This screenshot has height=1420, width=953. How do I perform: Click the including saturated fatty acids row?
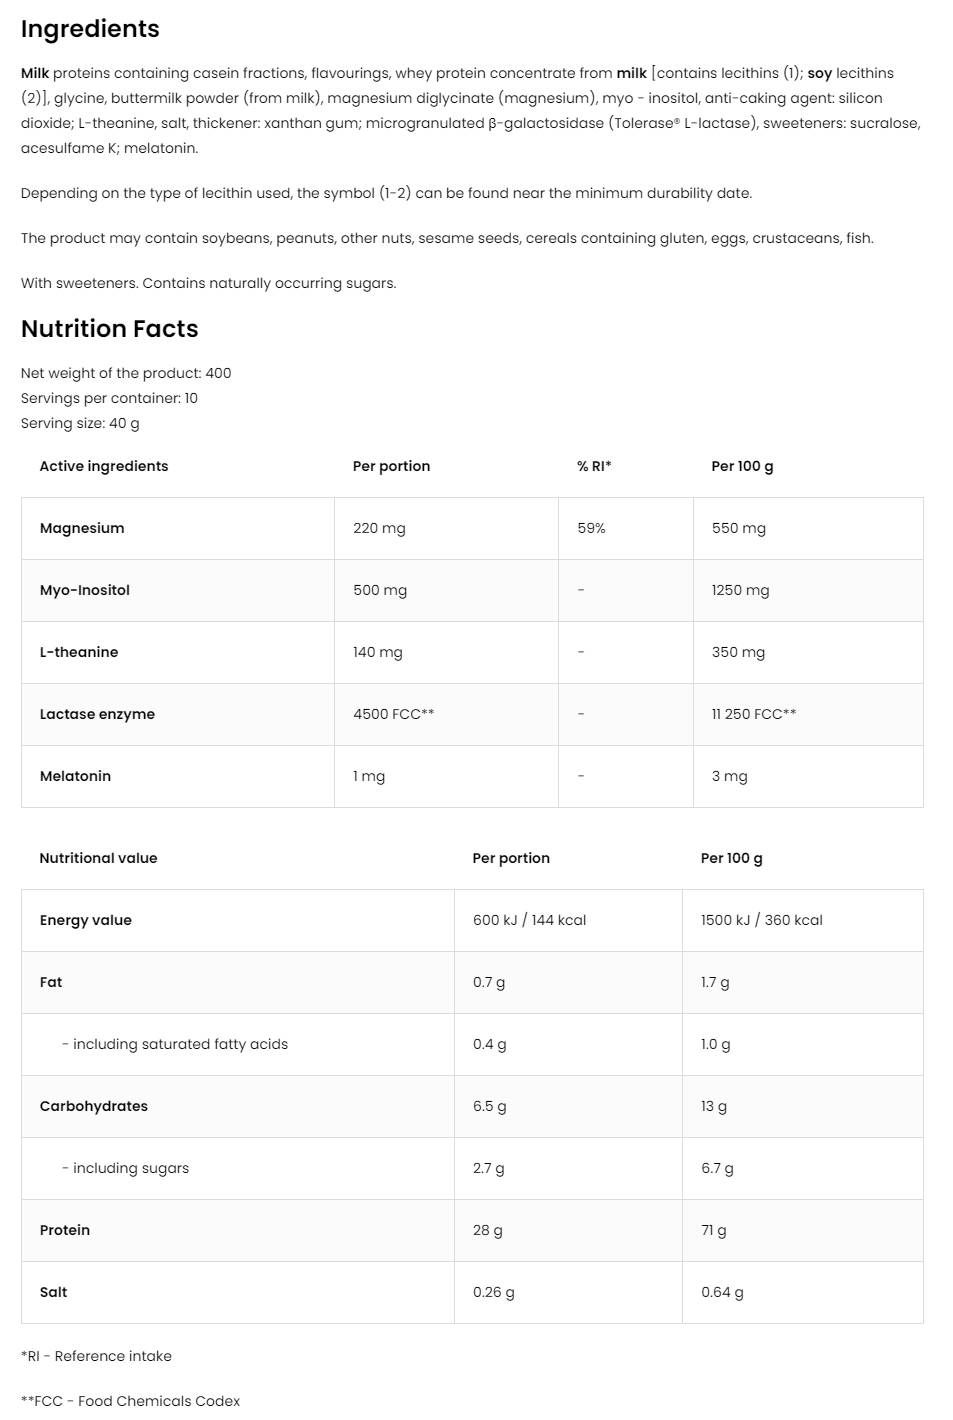click(x=180, y=1044)
